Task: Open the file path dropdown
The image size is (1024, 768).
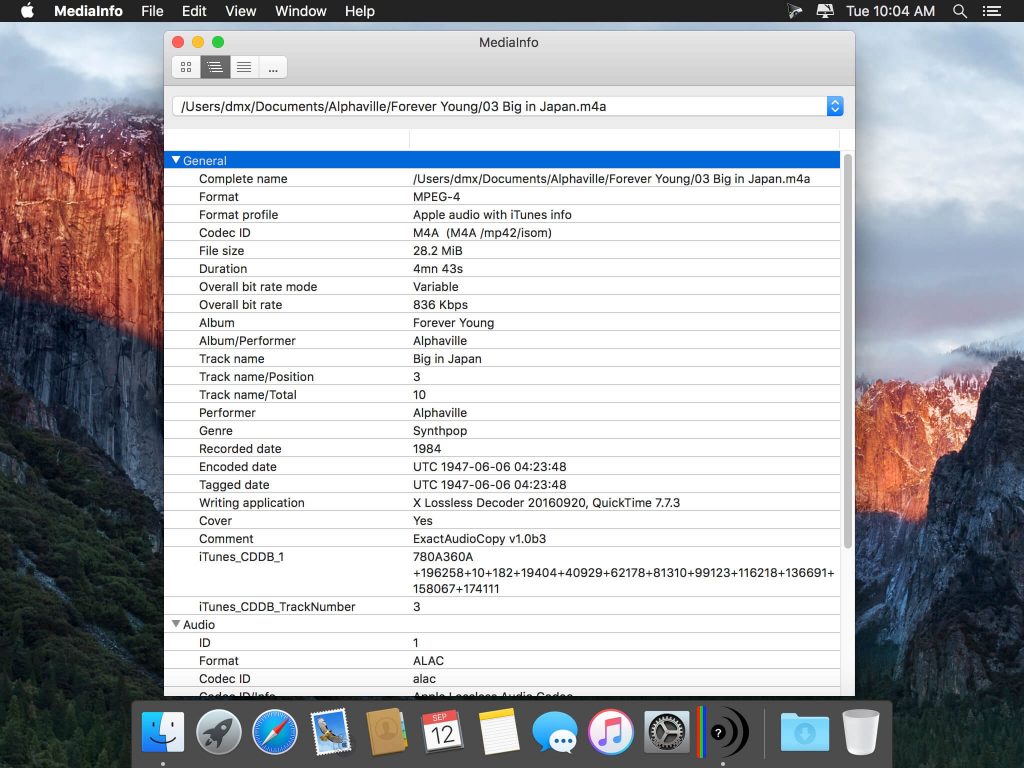Action: click(x=835, y=106)
